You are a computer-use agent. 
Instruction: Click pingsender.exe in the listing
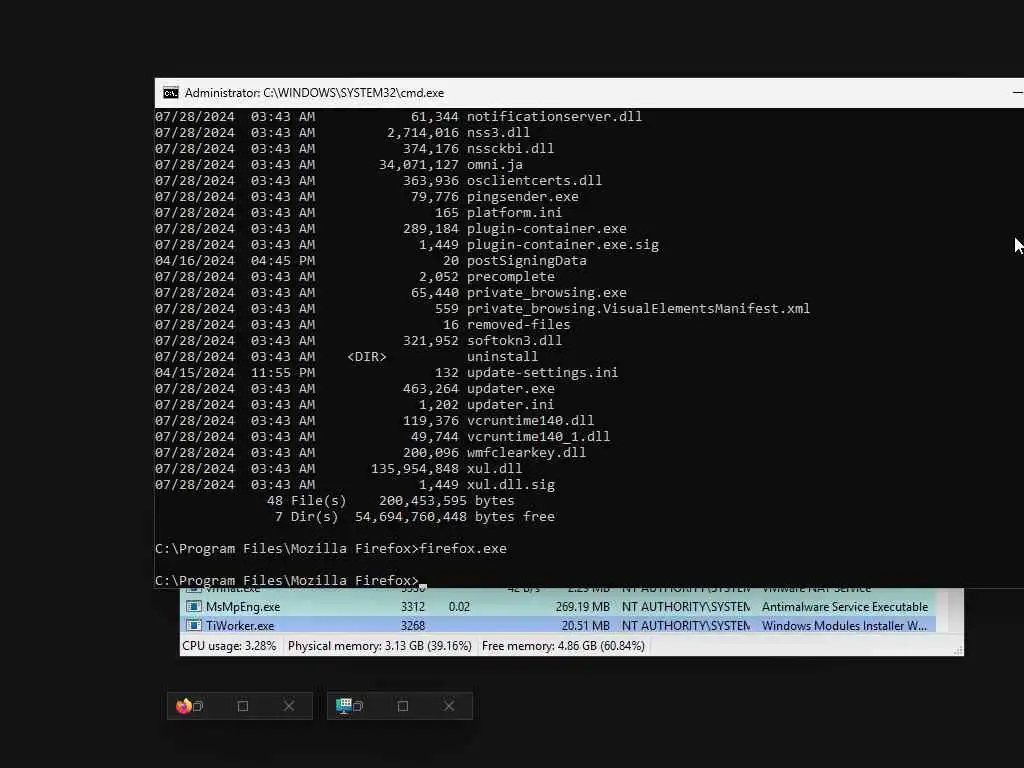tap(522, 197)
